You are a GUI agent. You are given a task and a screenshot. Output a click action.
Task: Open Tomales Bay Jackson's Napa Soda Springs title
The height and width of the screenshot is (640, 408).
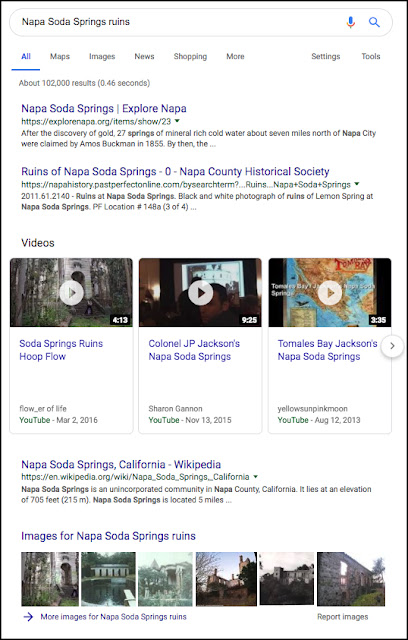328,350
